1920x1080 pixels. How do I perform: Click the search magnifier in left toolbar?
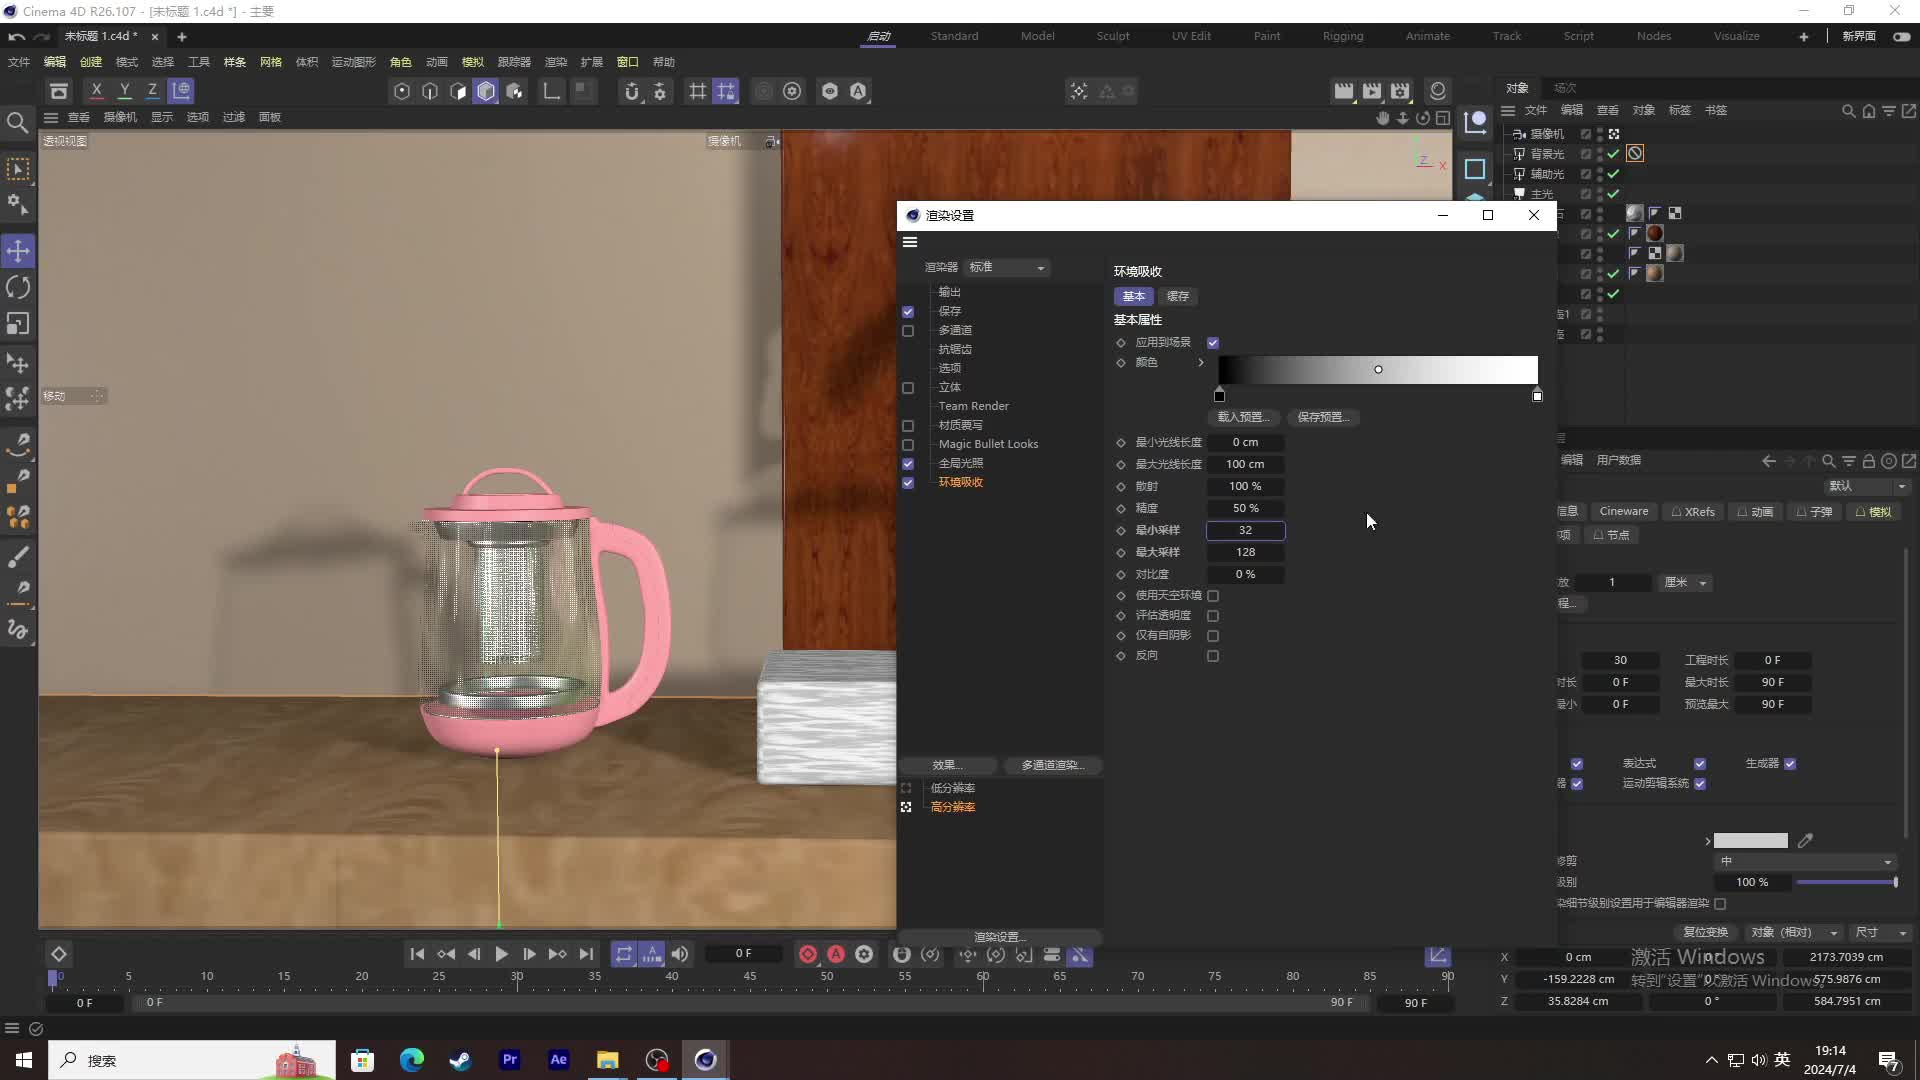point(17,122)
